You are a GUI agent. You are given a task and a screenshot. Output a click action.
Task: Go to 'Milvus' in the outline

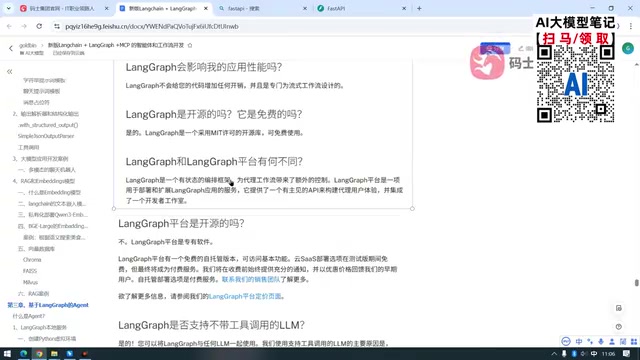[31, 282]
